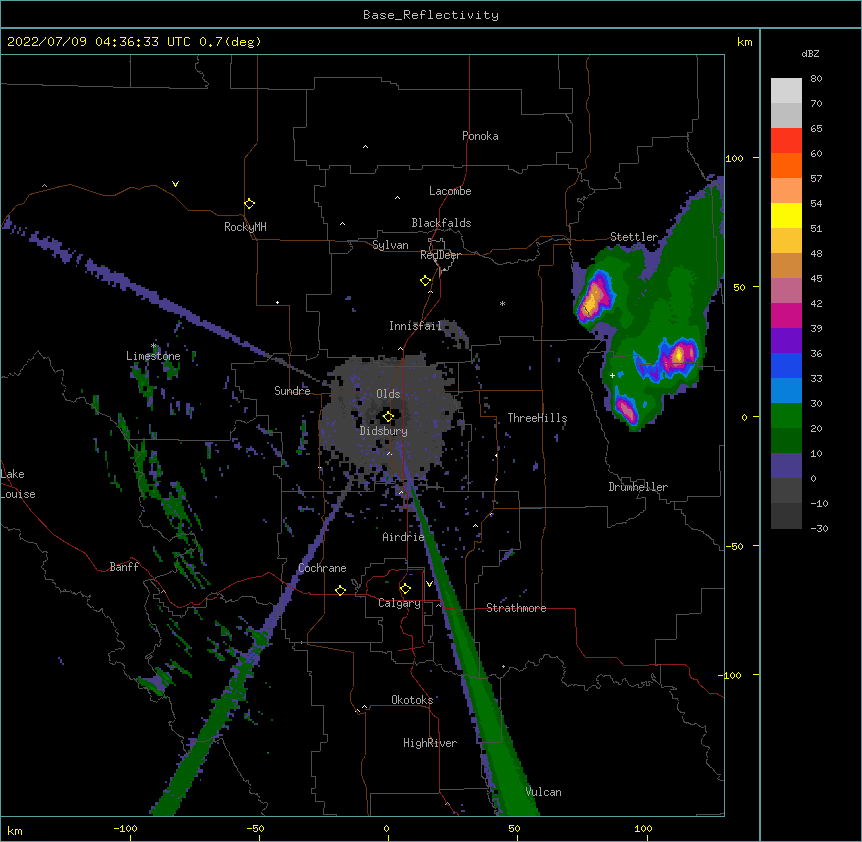
Task: Click the Vulcan town label
Action: (x=543, y=792)
